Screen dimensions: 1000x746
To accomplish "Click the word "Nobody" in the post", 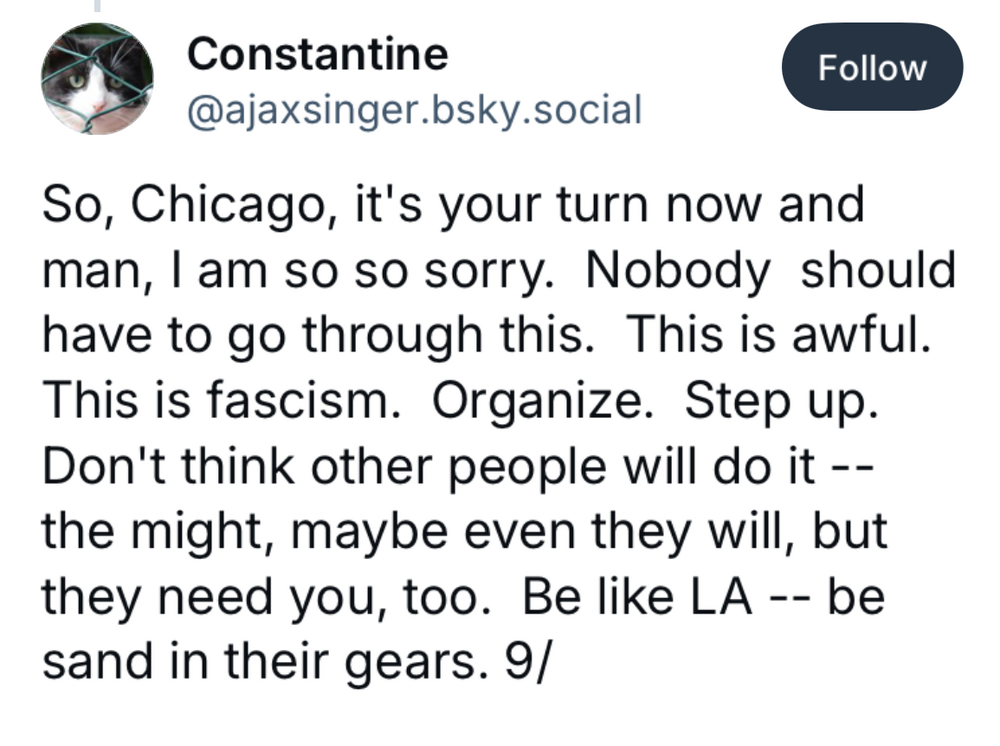I will [678, 270].
